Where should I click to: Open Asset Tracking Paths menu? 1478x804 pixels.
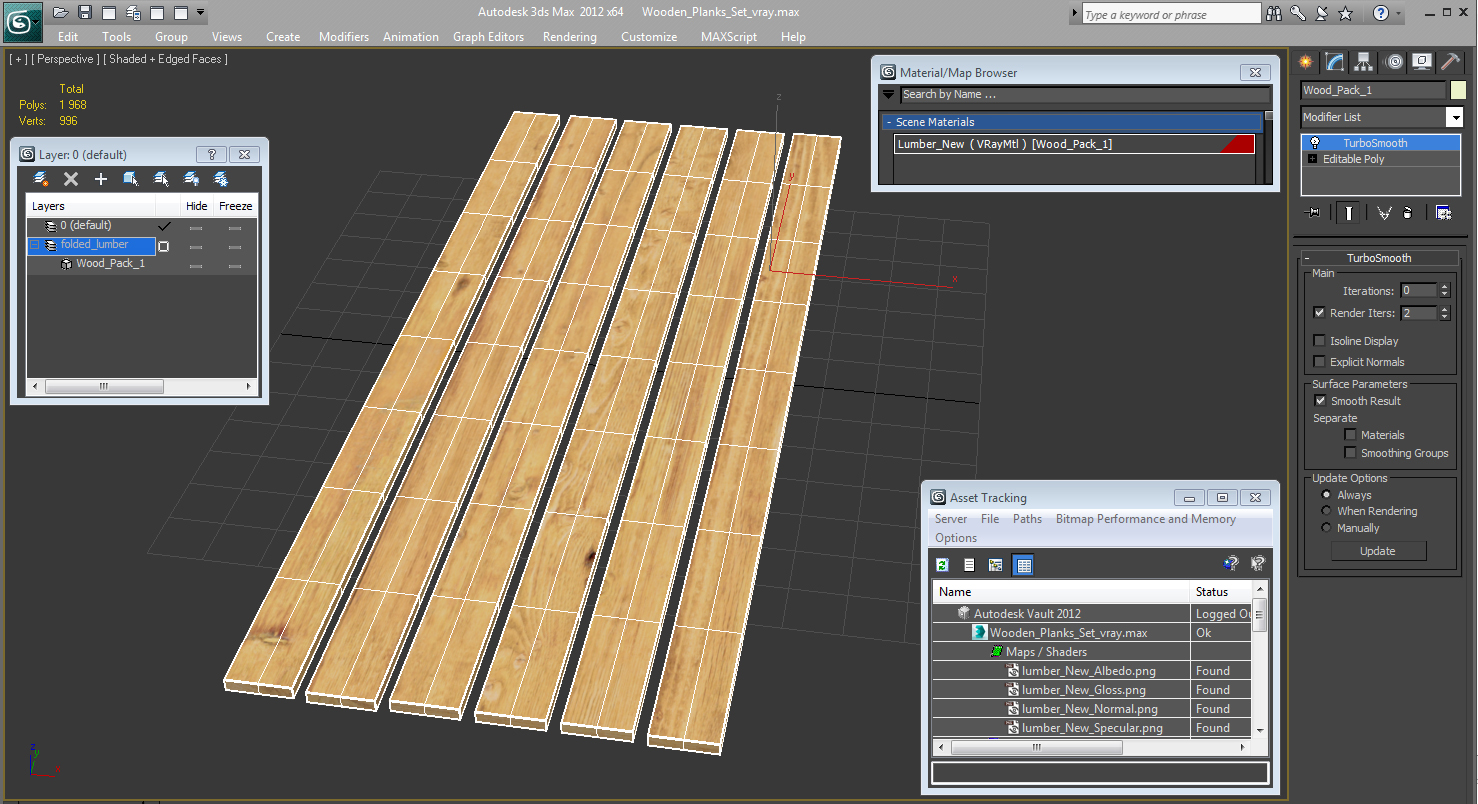click(1027, 519)
